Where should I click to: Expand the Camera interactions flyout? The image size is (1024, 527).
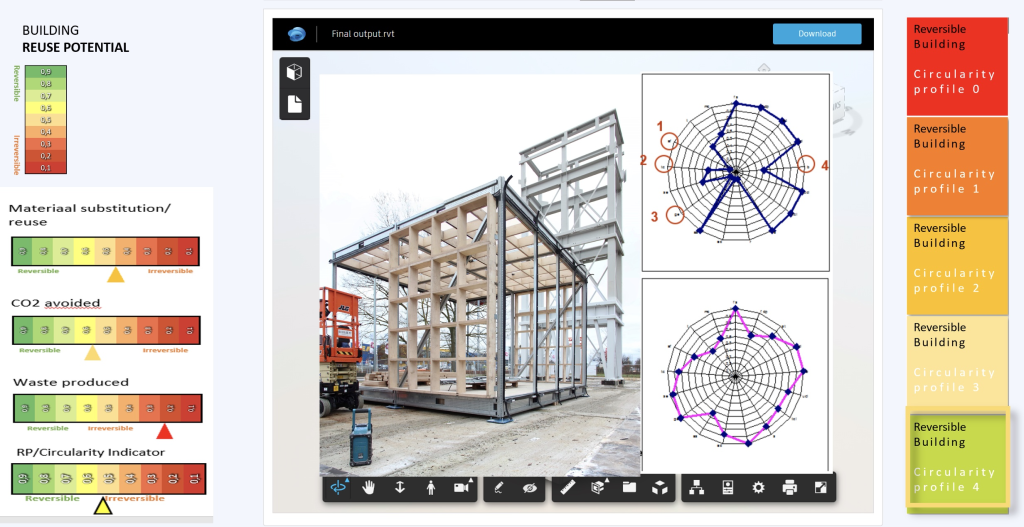(462, 488)
